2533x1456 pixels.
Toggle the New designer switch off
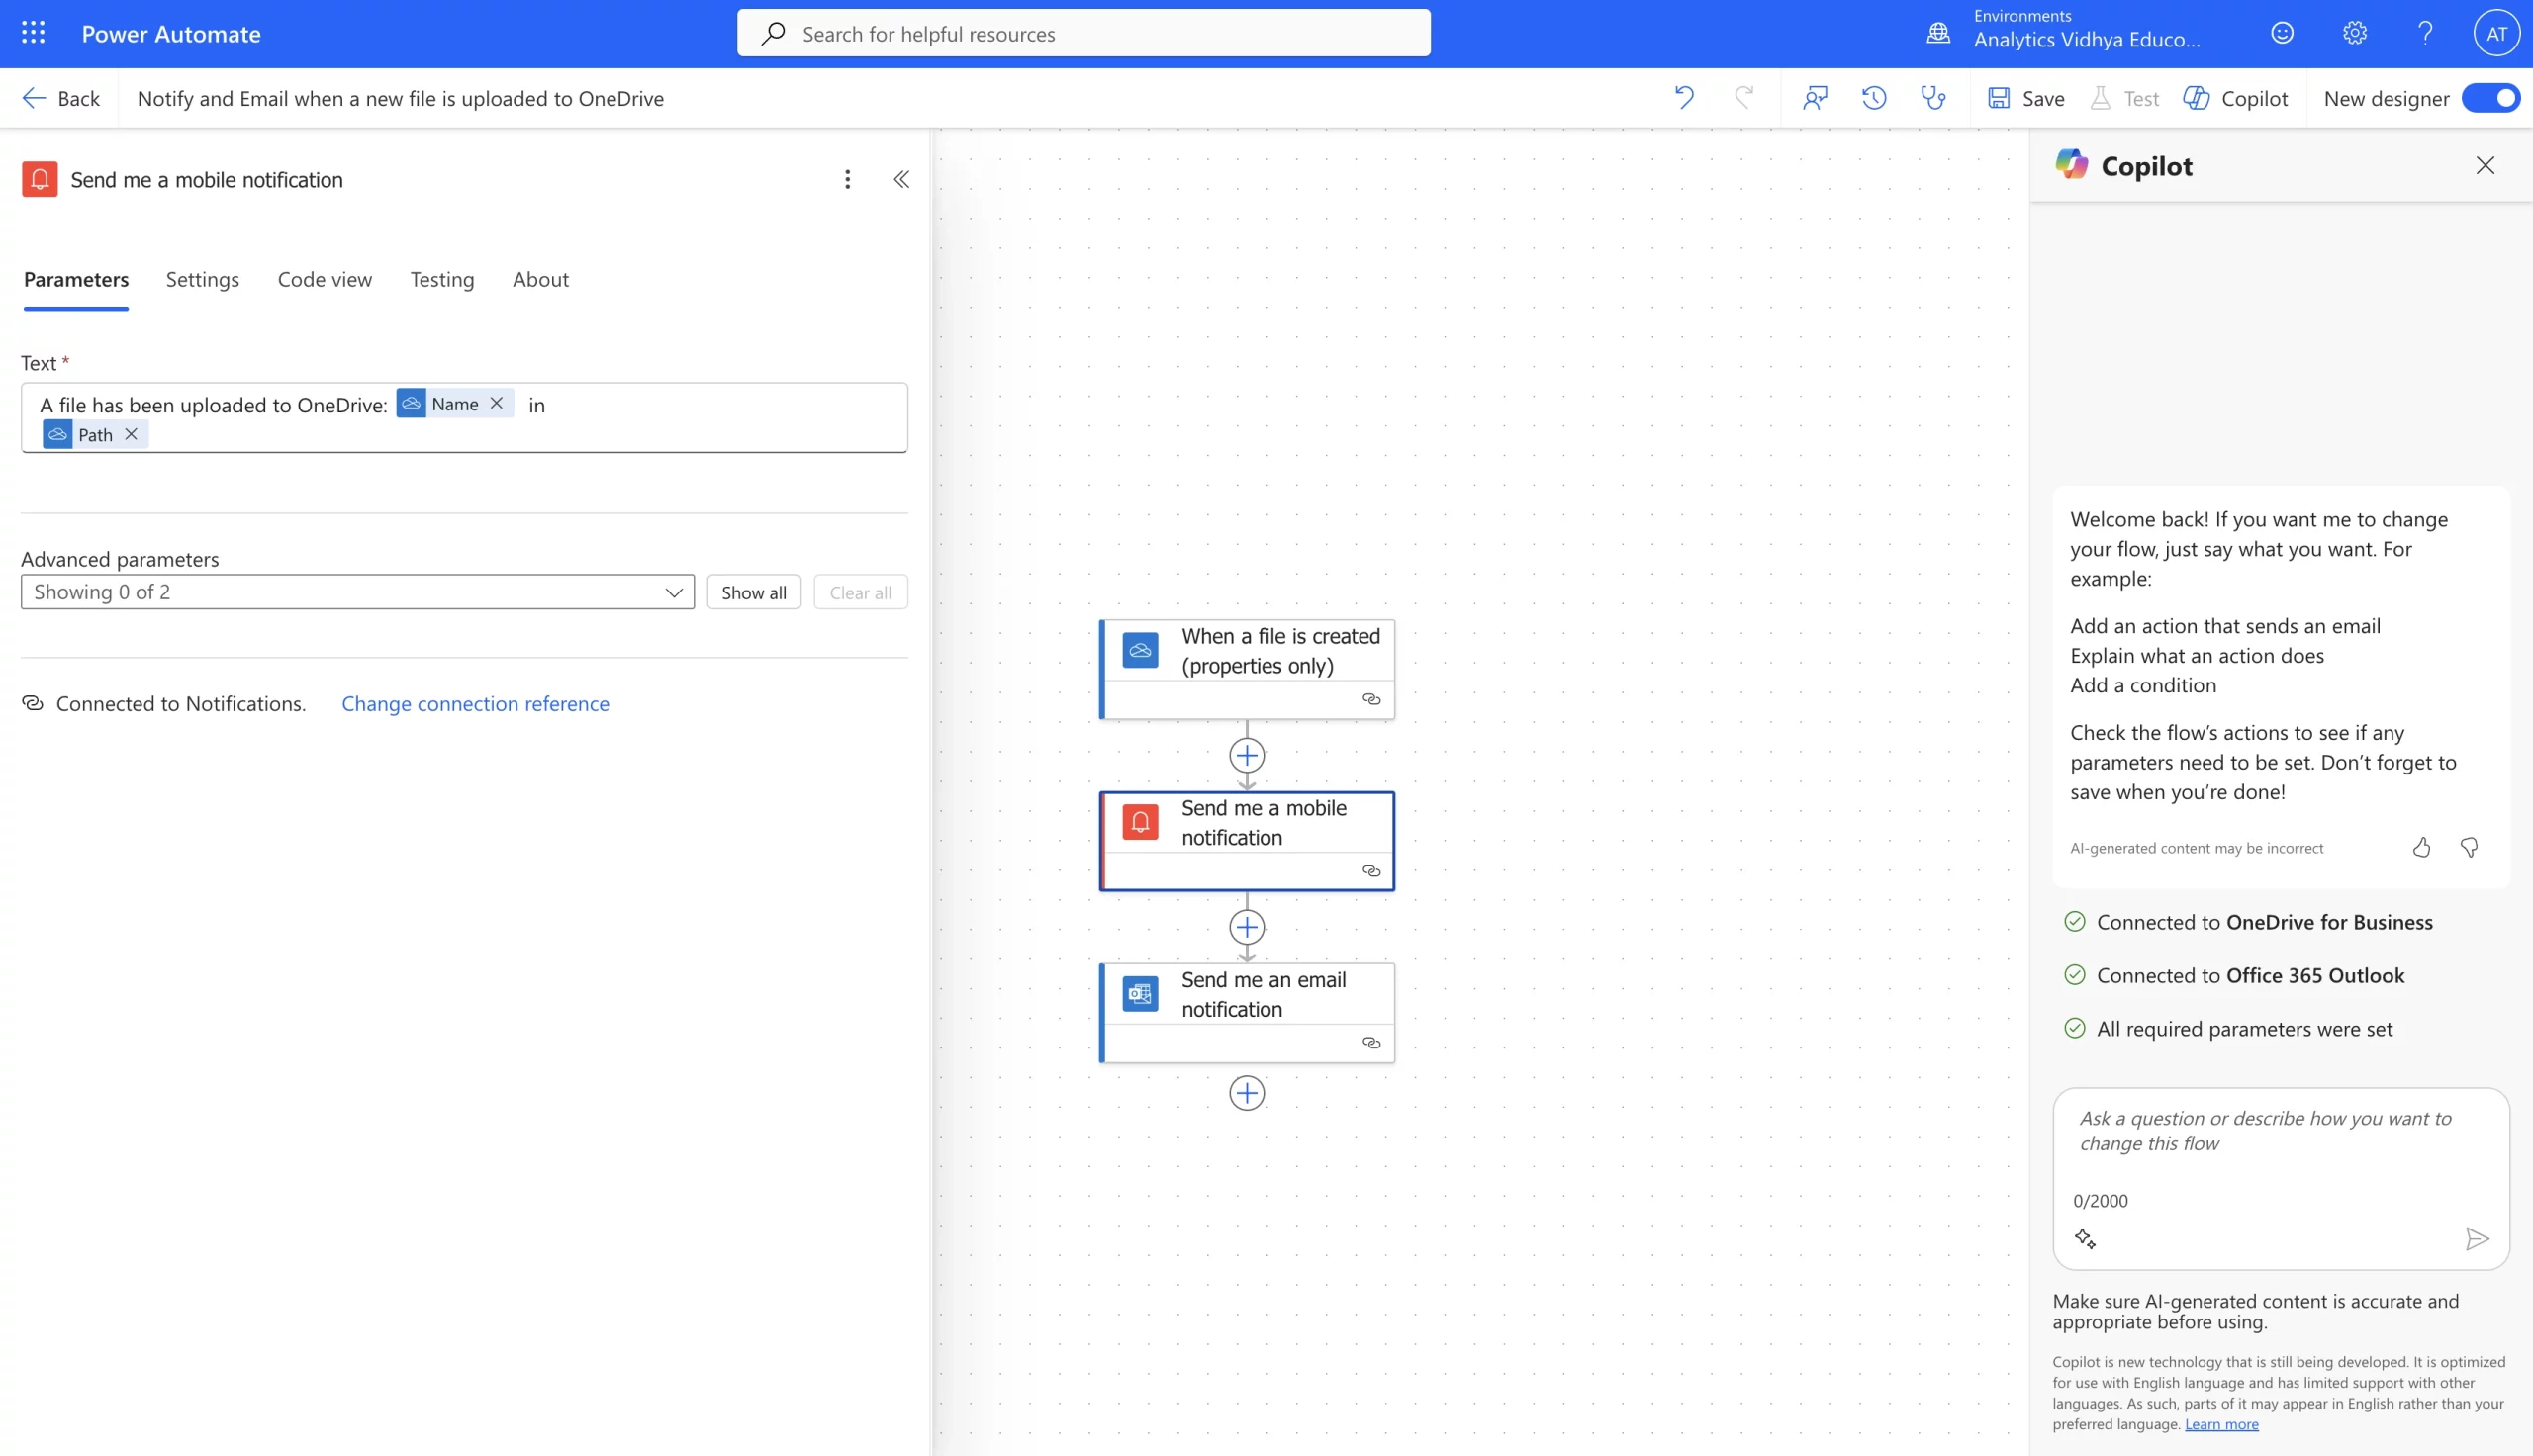2490,98
